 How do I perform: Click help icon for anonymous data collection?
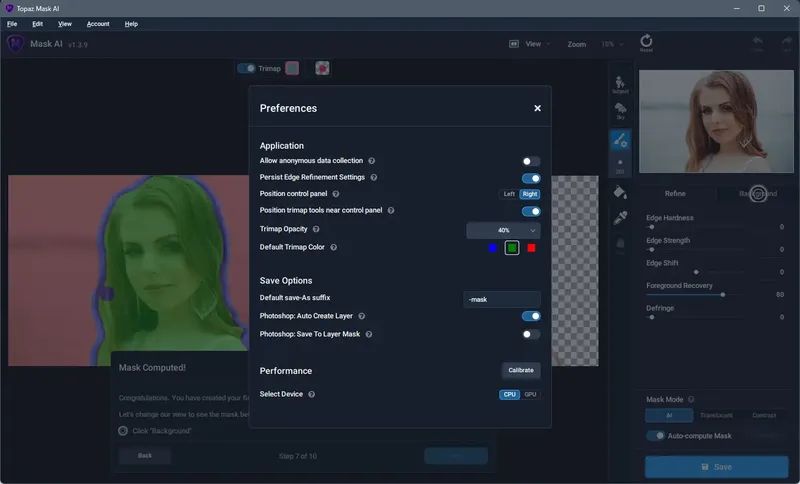371,161
